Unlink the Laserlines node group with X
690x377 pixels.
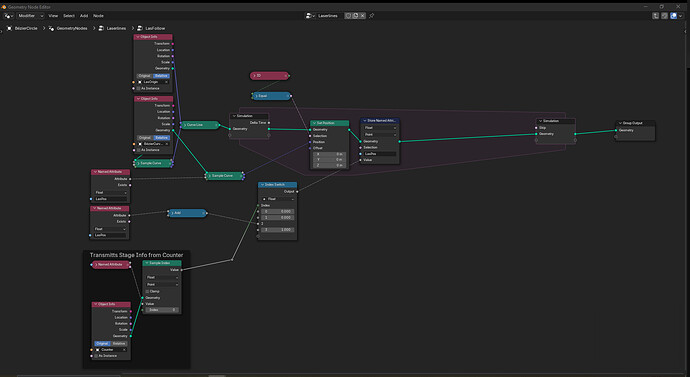coord(362,16)
